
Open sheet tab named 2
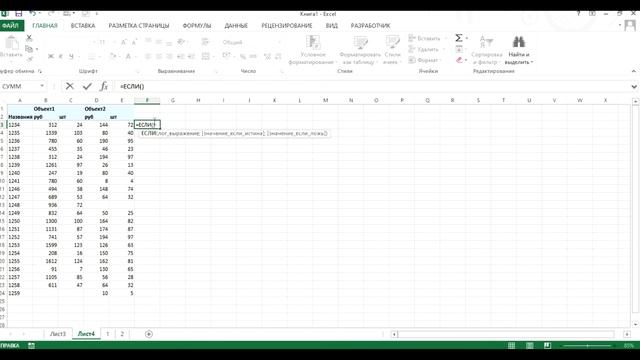point(122,334)
